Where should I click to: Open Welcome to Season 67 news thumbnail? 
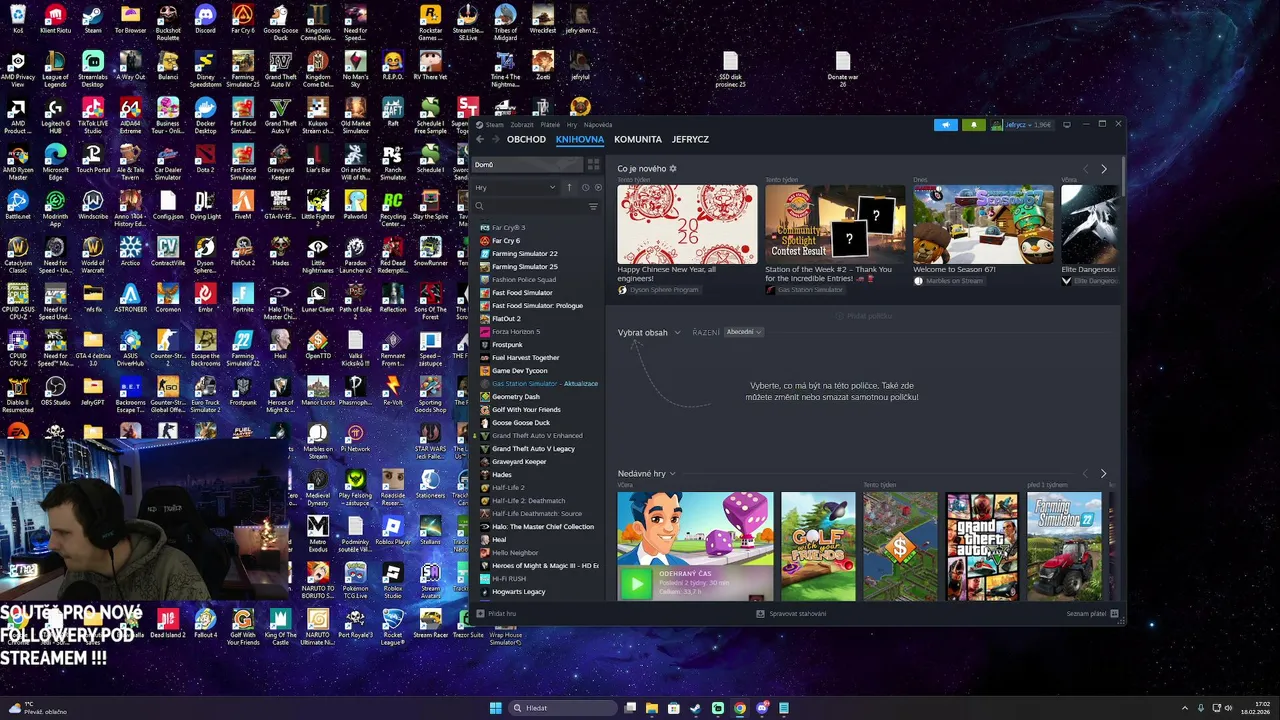(983, 224)
